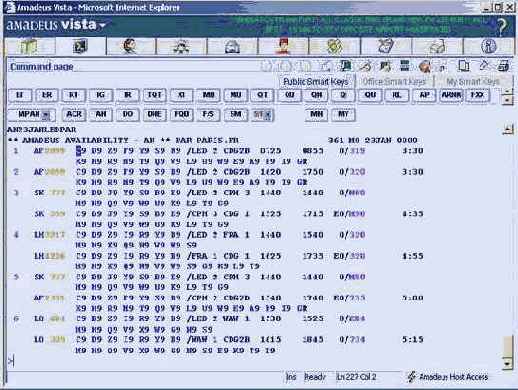Open the Command page terminal tab icon
The image size is (518, 390).
point(80,46)
